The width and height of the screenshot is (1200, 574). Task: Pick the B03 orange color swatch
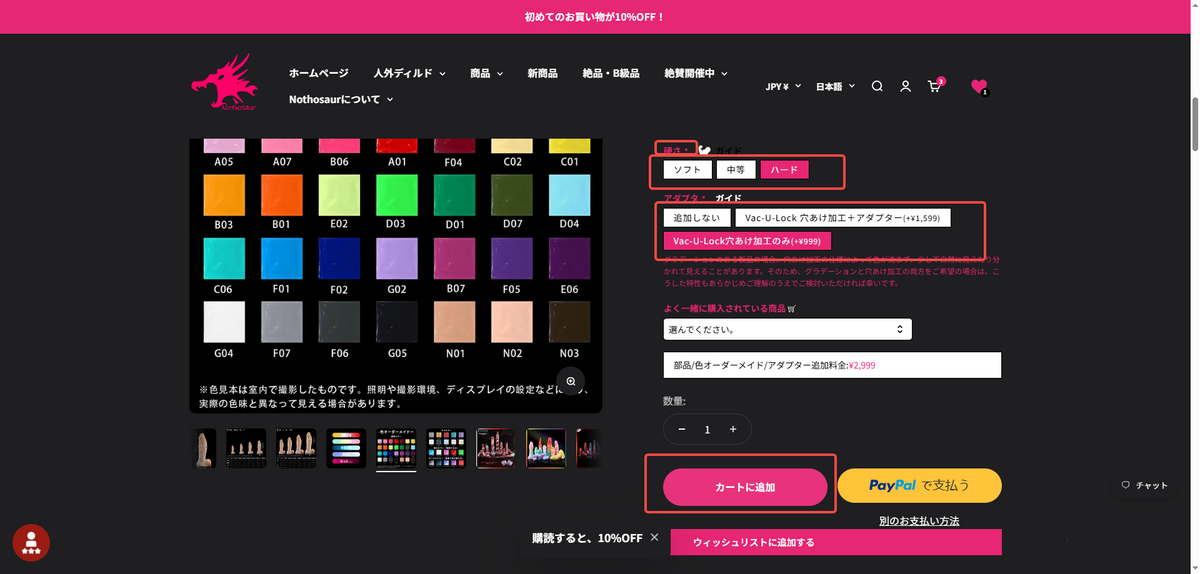pos(224,195)
